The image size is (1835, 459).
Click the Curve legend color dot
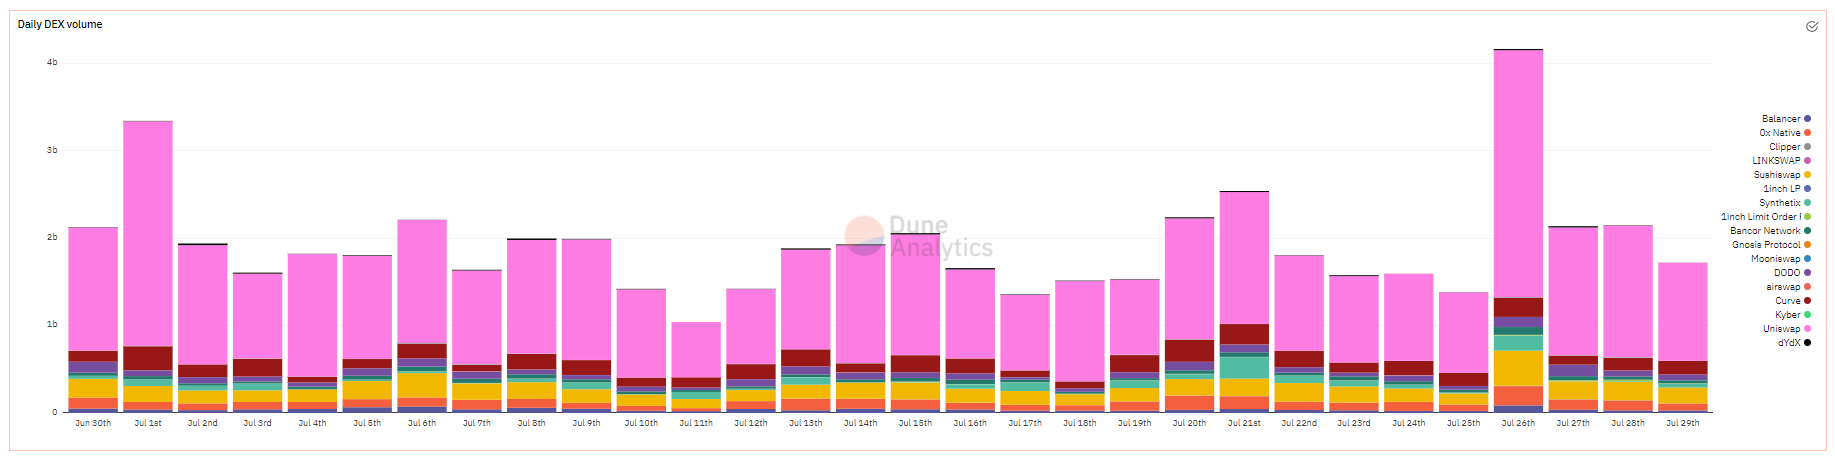tap(1807, 301)
